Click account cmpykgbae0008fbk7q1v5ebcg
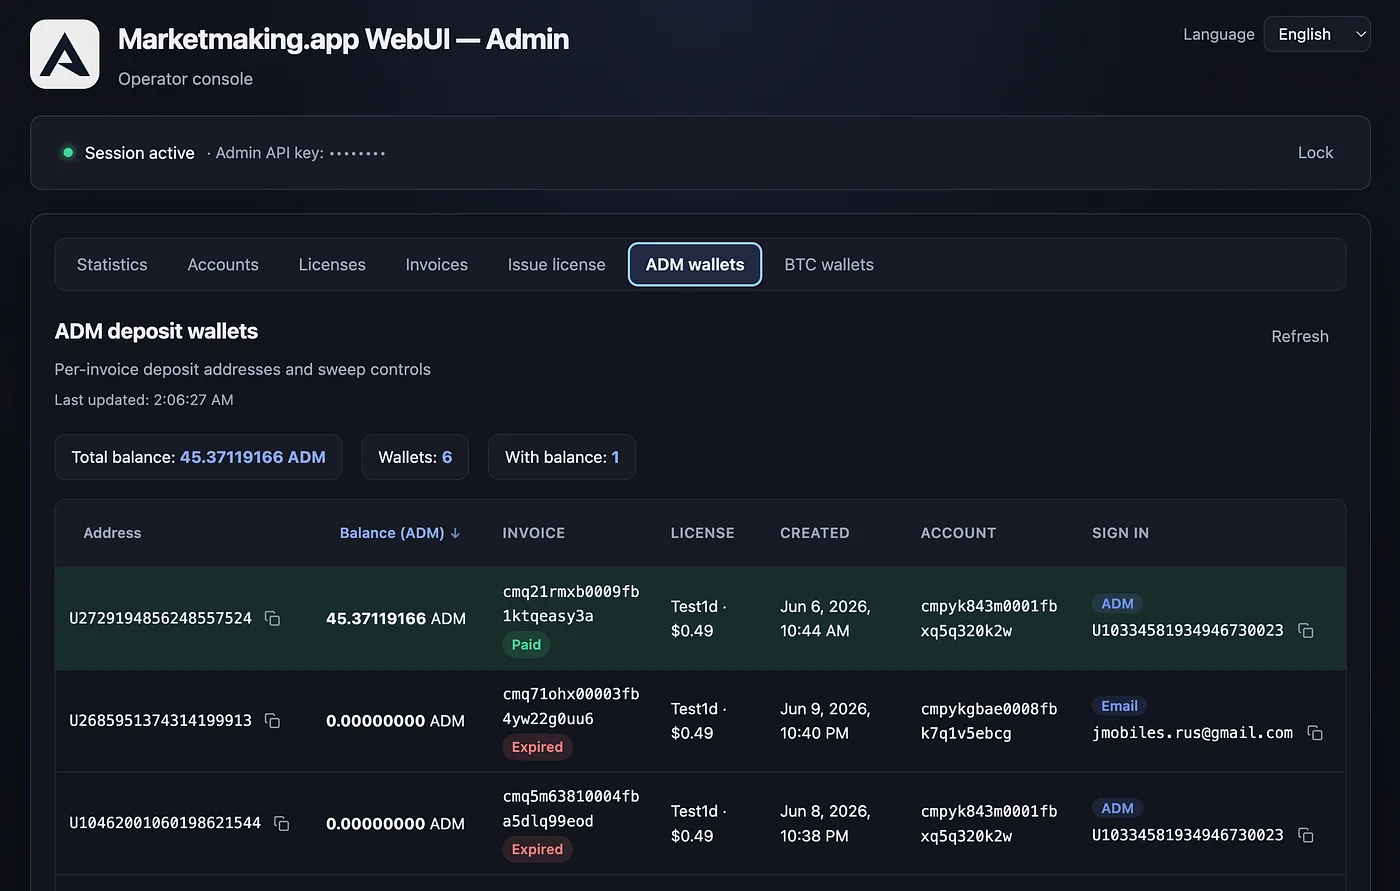Screen dimensions: 1400x891 [989, 721]
